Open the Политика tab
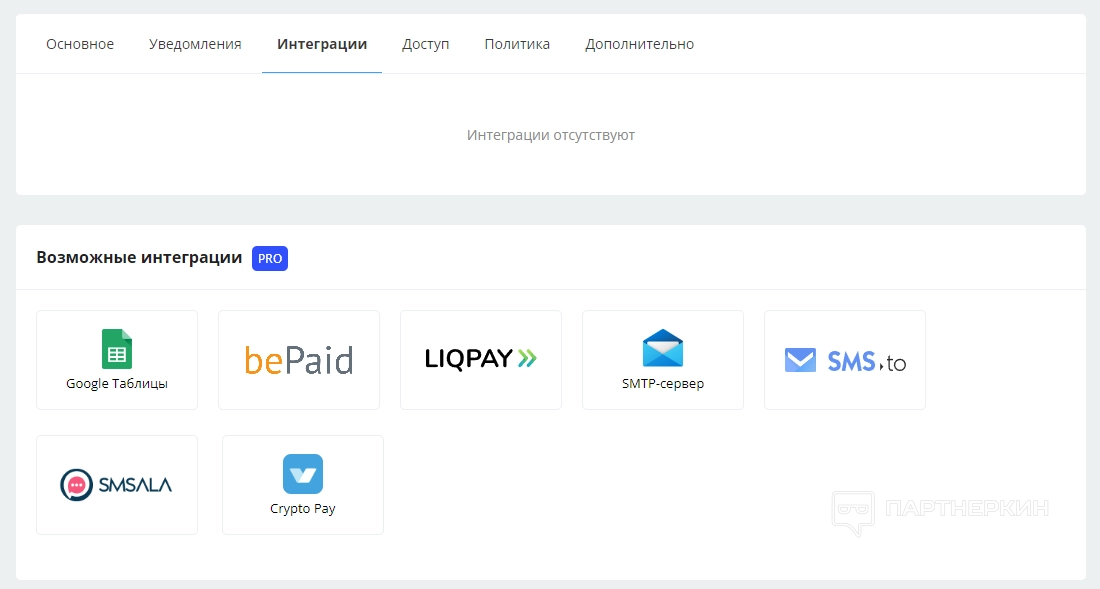 [517, 44]
